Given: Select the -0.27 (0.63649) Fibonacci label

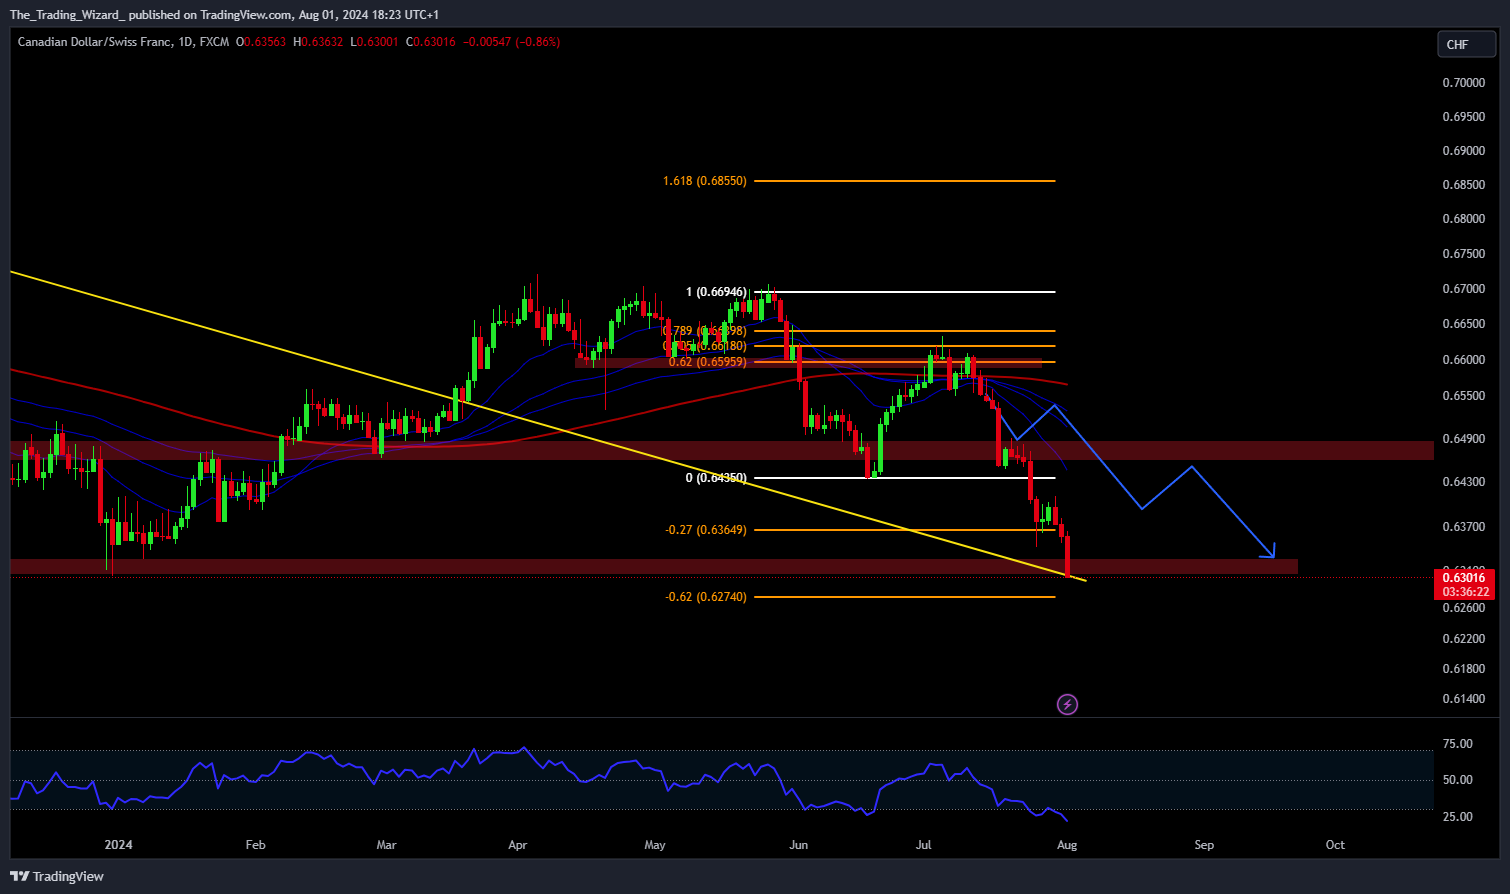Looking at the screenshot, I should [706, 530].
